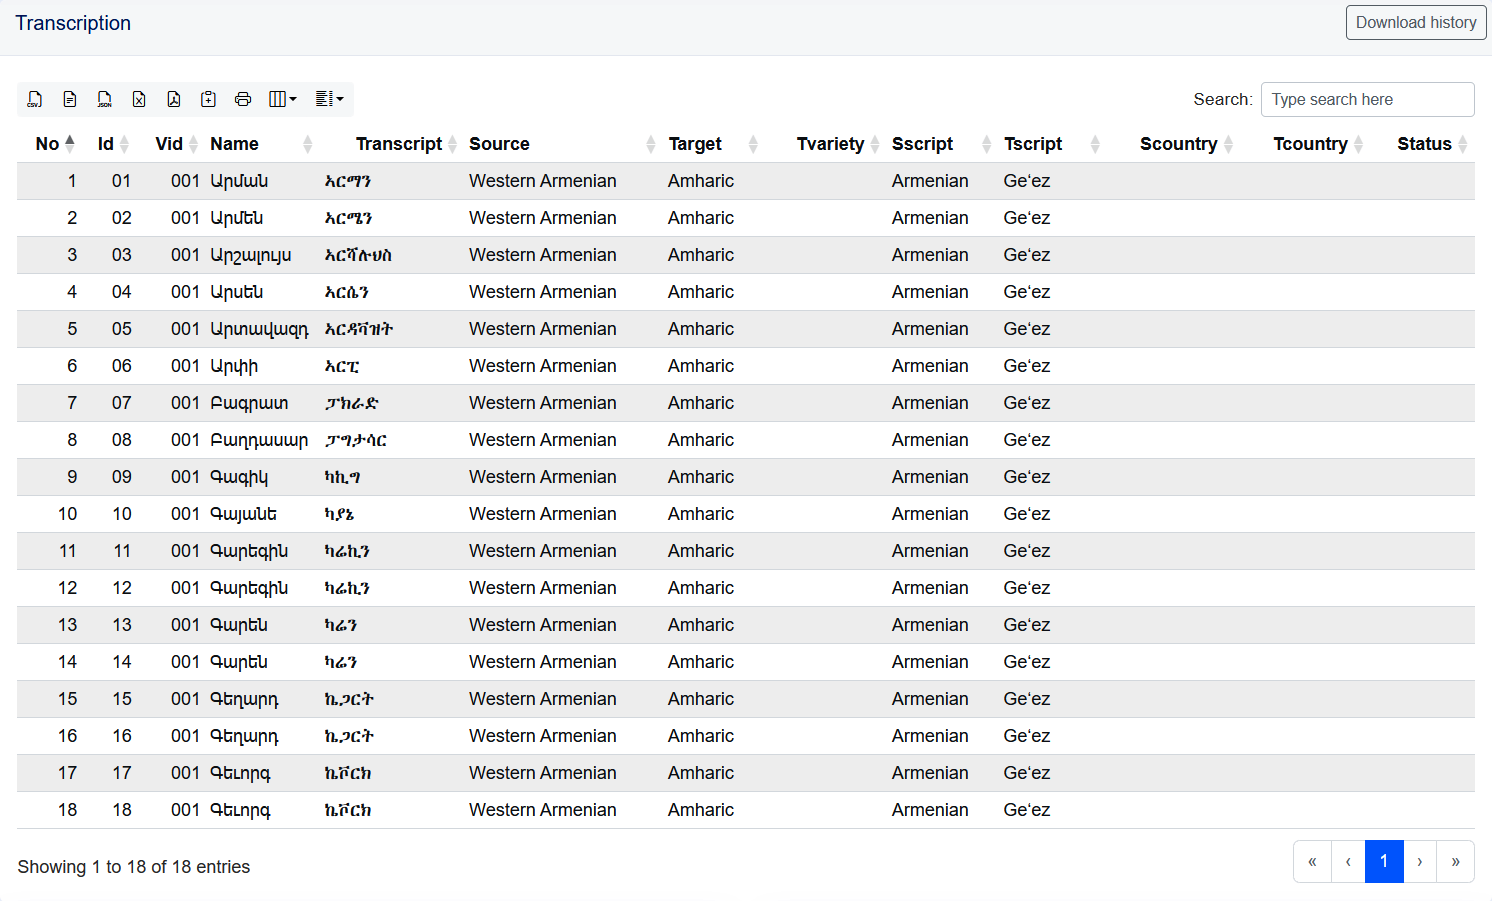Select the name Արման in row 1

coord(239,181)
